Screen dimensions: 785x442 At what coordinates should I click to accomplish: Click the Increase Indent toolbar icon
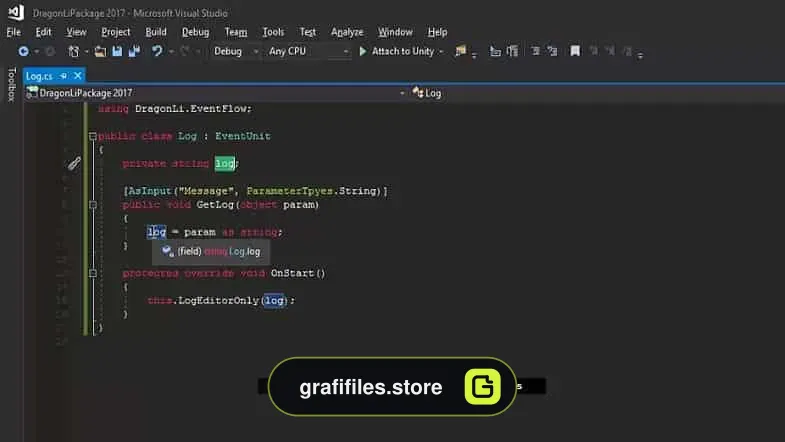pos(512,51)
